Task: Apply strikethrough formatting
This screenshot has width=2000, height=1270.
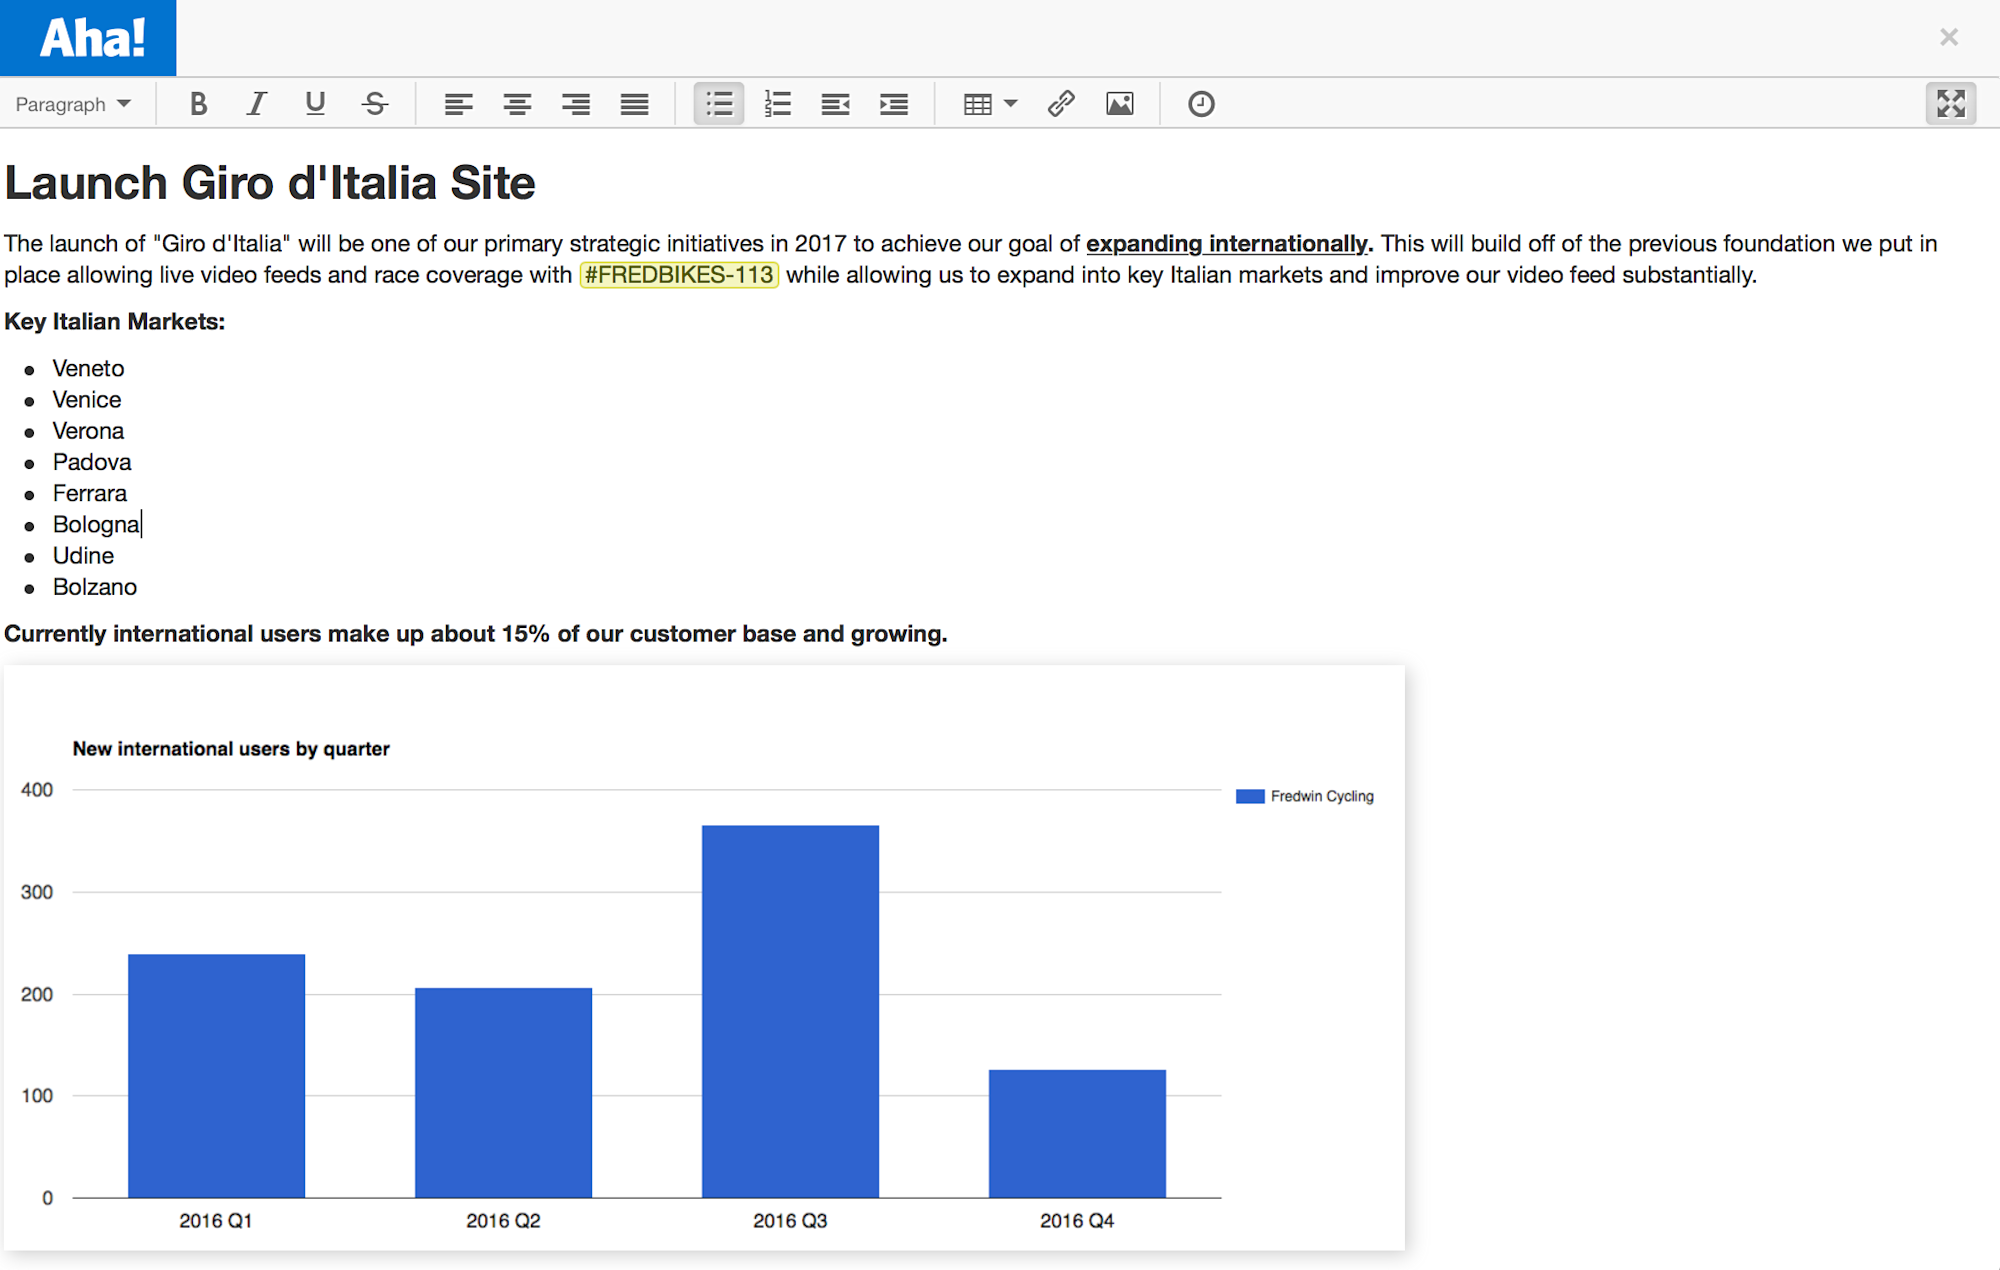Action: 375,104
